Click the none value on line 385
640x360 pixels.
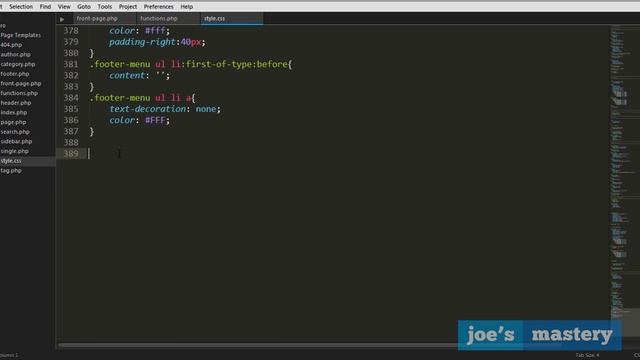click(206, 109)
